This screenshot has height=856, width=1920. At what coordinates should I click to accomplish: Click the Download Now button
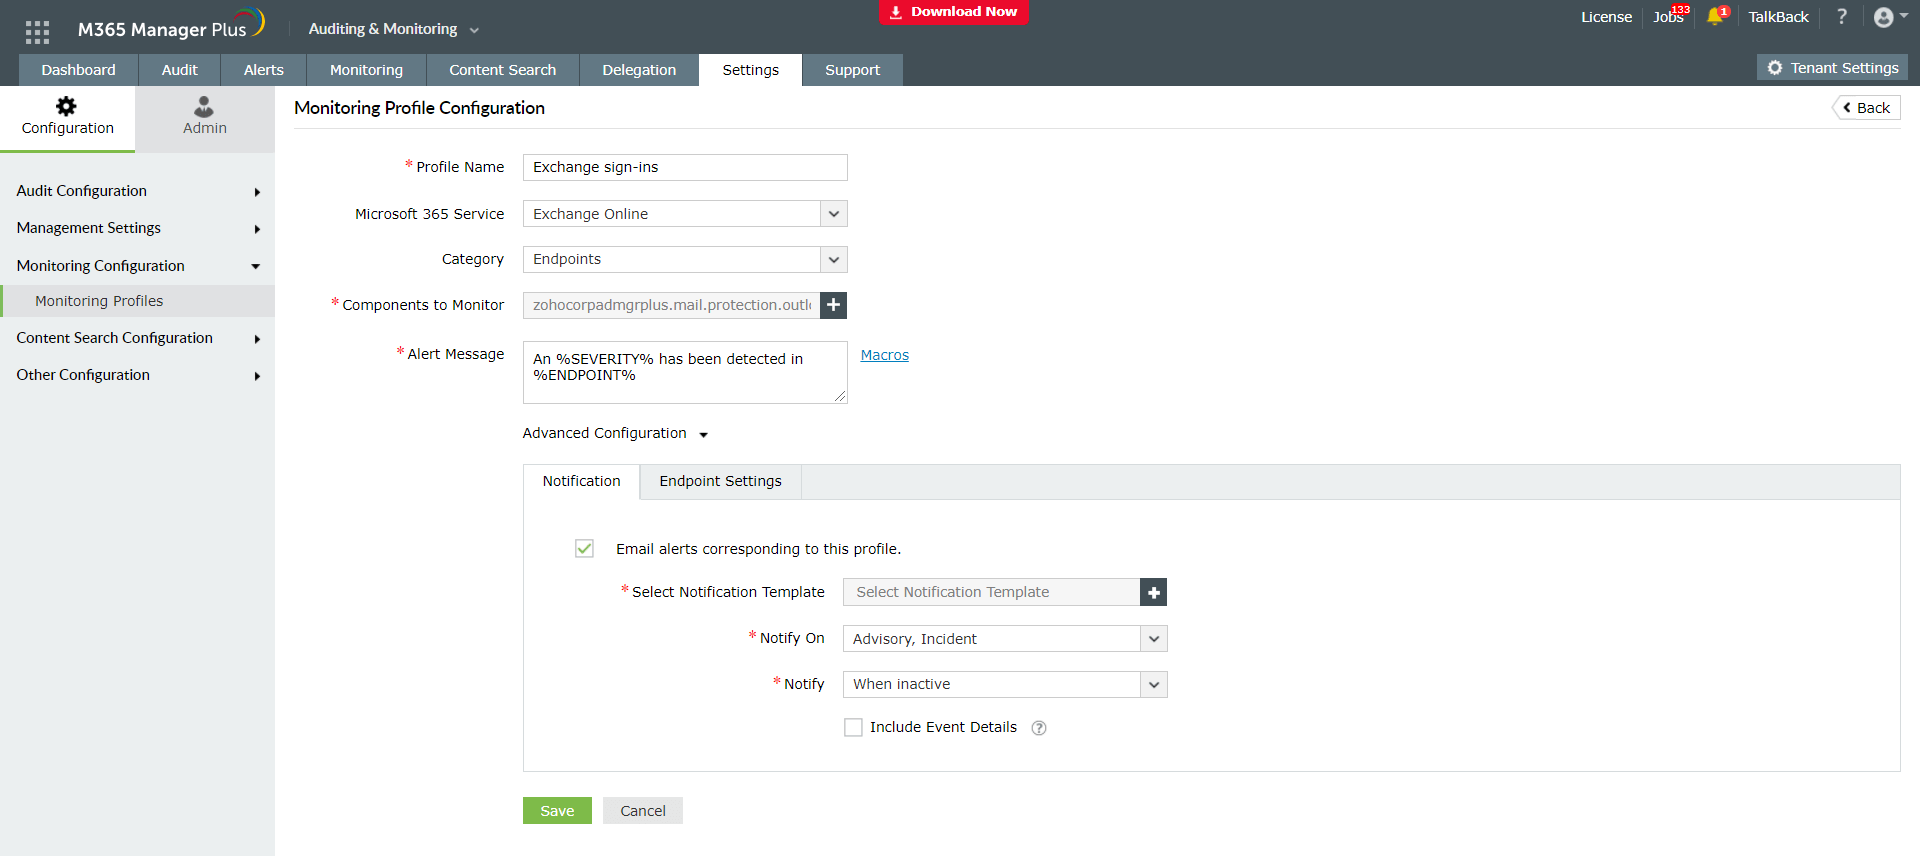point(954,12)
